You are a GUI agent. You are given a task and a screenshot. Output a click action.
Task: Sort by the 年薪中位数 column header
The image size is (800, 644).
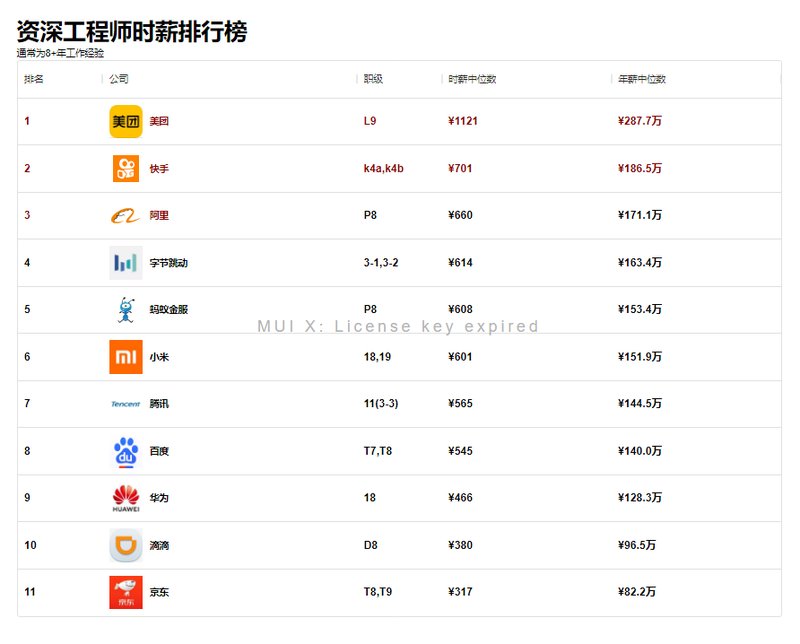tap(642, 79)
